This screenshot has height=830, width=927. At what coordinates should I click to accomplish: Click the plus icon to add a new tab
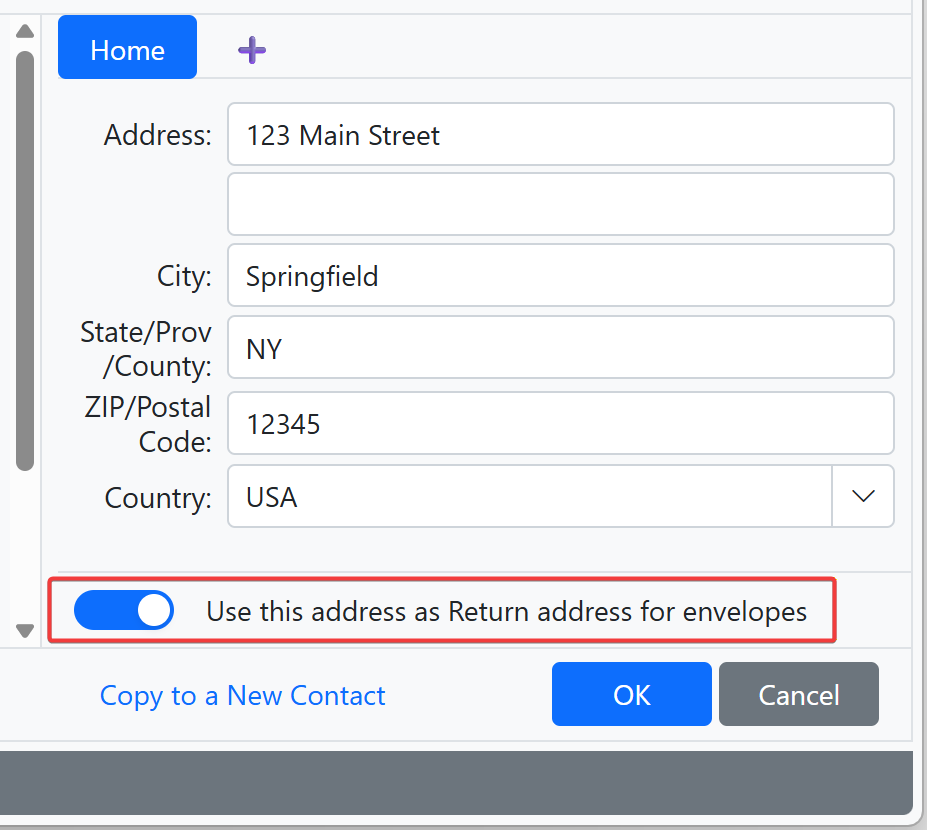click(251, 49)
